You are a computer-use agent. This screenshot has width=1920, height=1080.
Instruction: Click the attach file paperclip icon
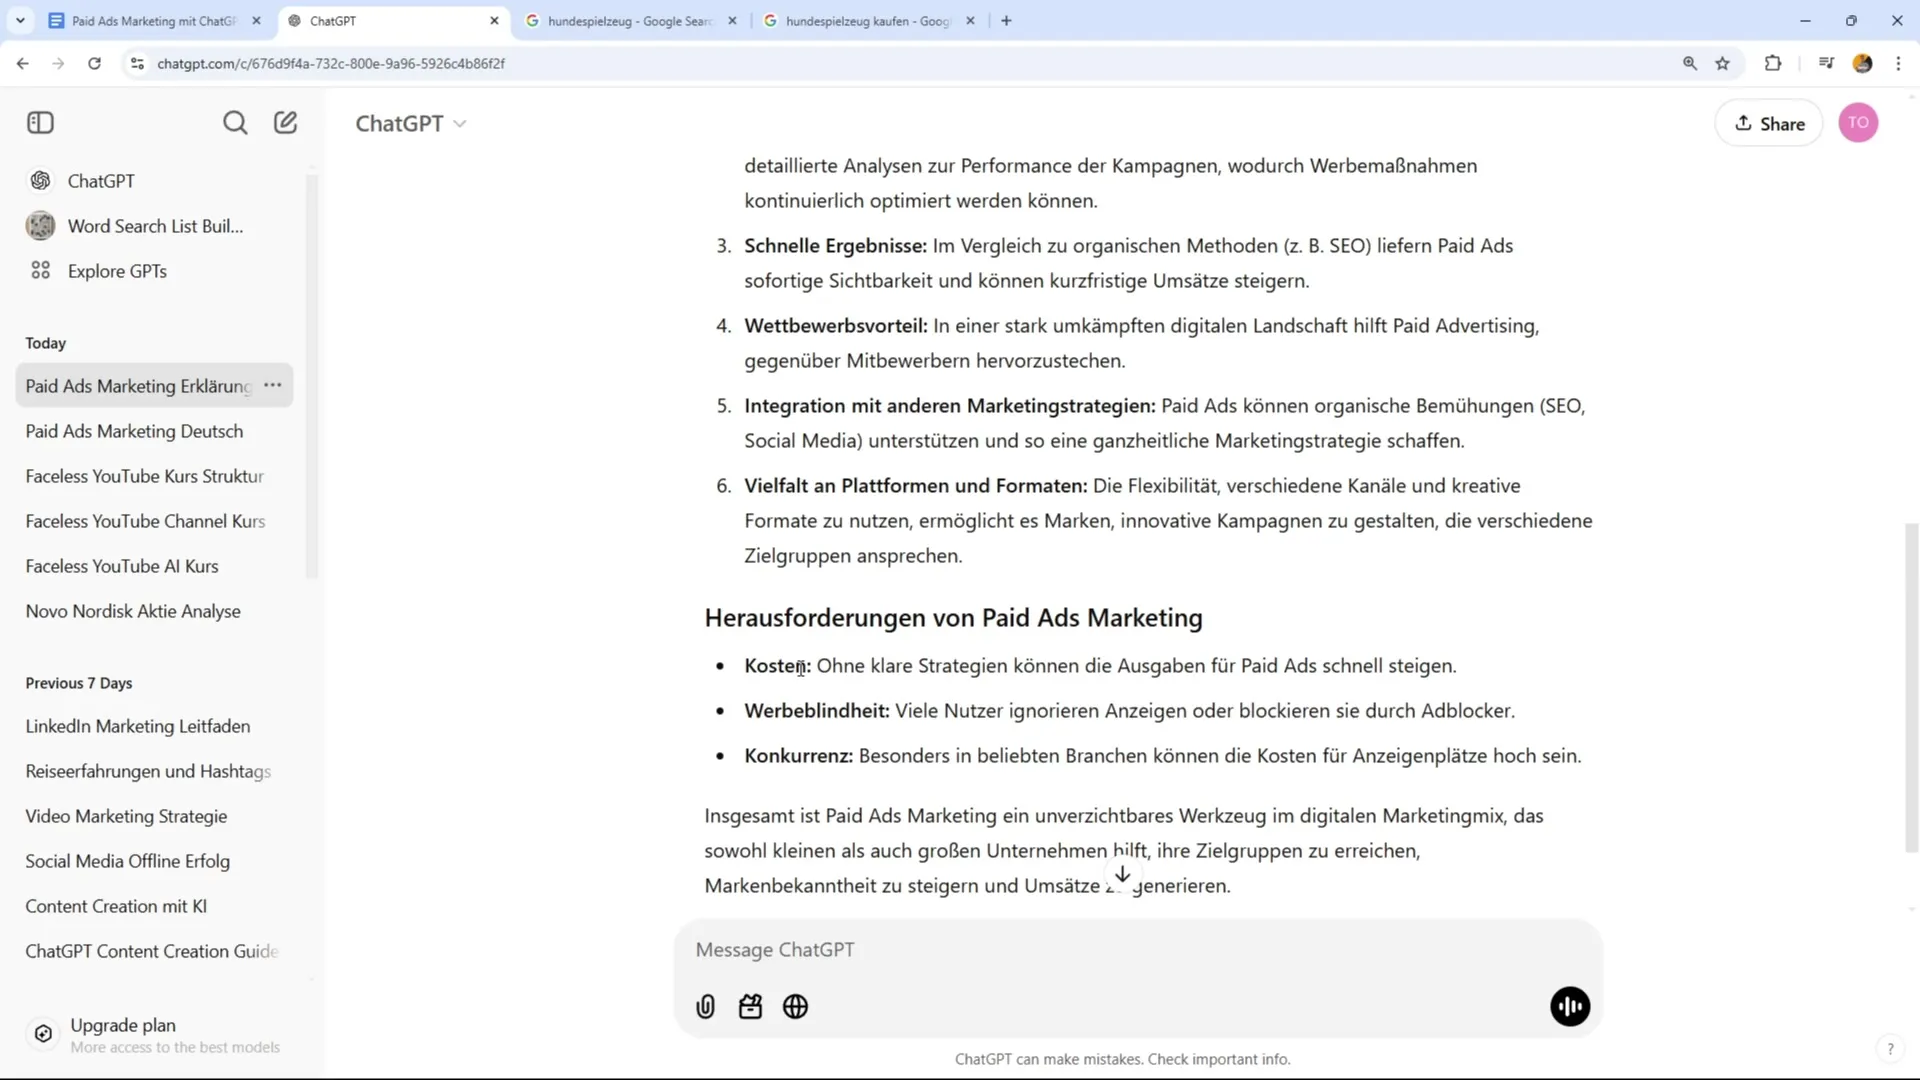[706, 1007]
